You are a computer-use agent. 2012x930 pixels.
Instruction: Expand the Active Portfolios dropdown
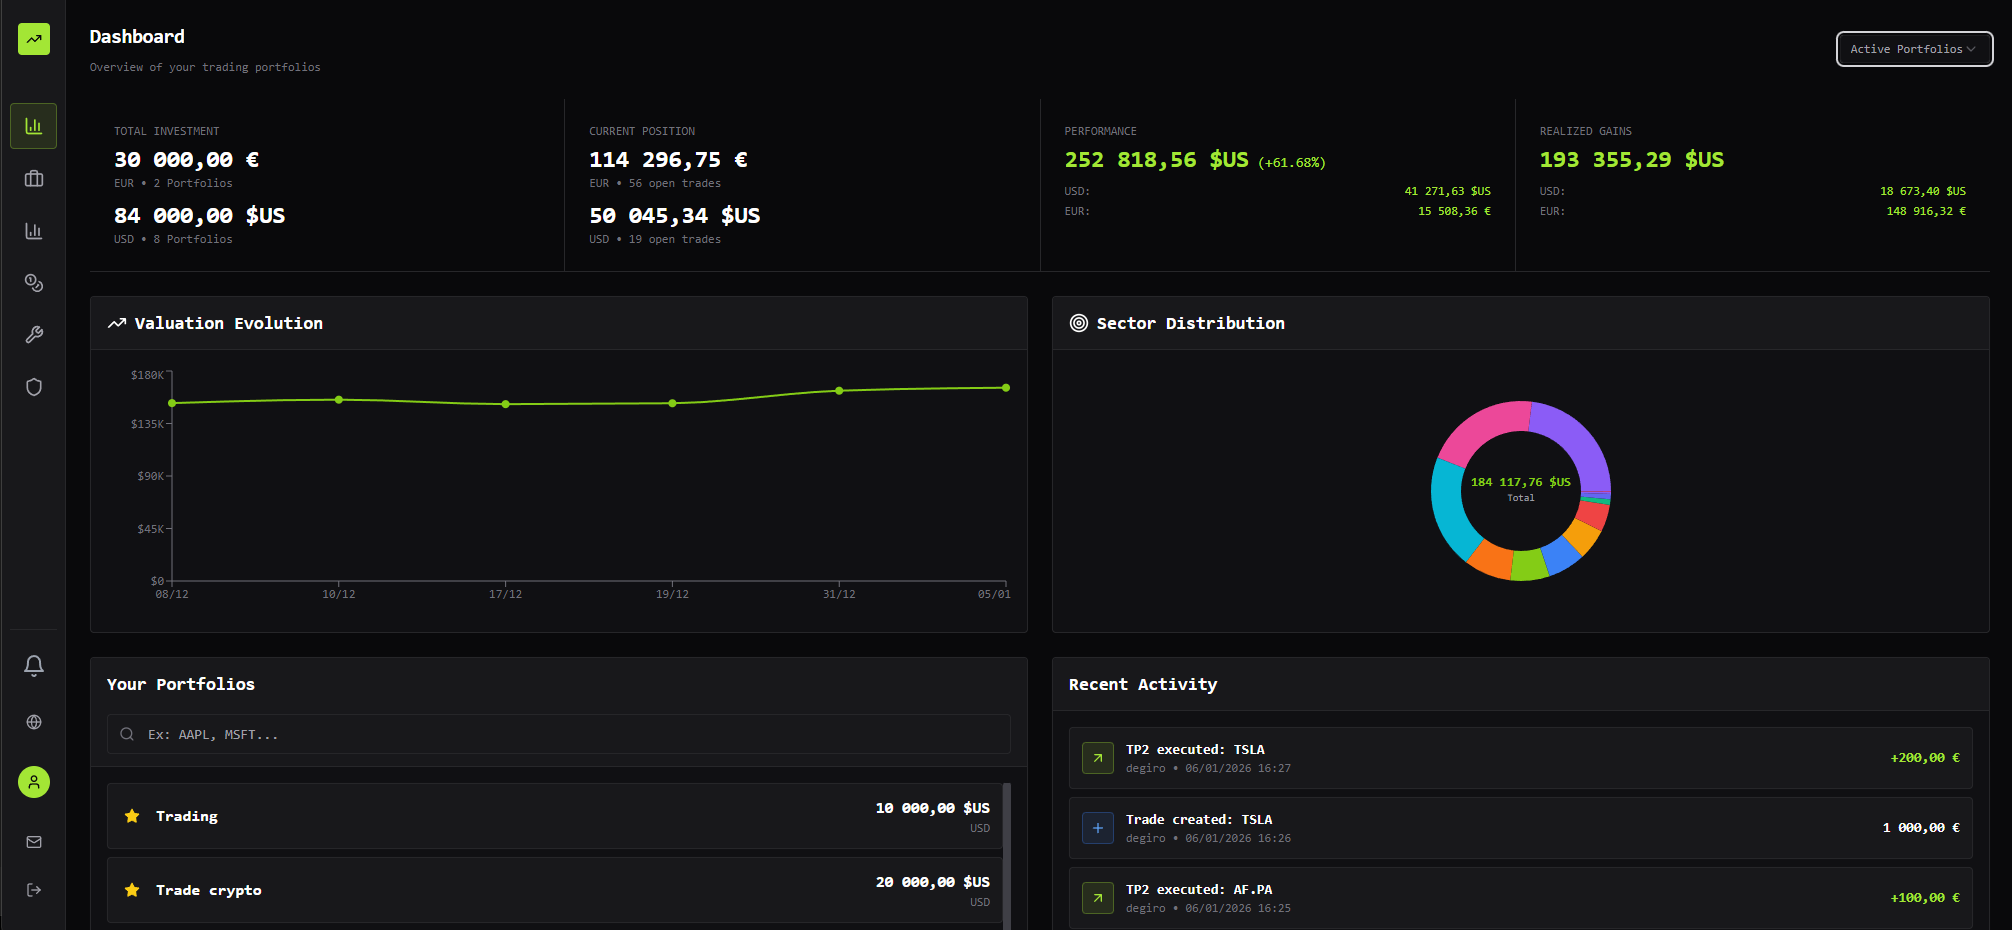click(x=1913, y=49)
